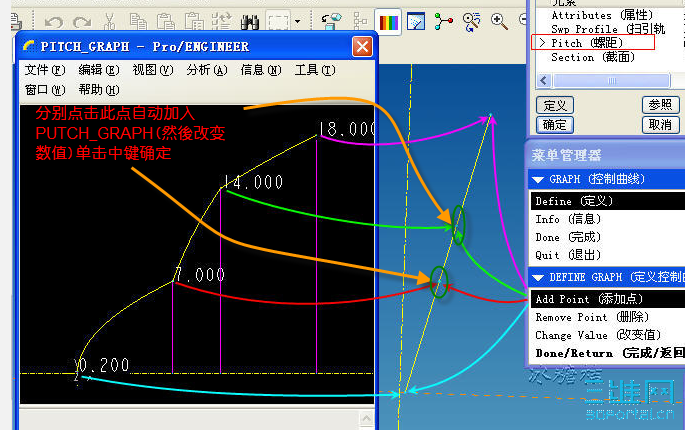Click the Cut scissors icon
Image resolution: width=685 pixels, height=430 pixels.
tap(110, 21)
